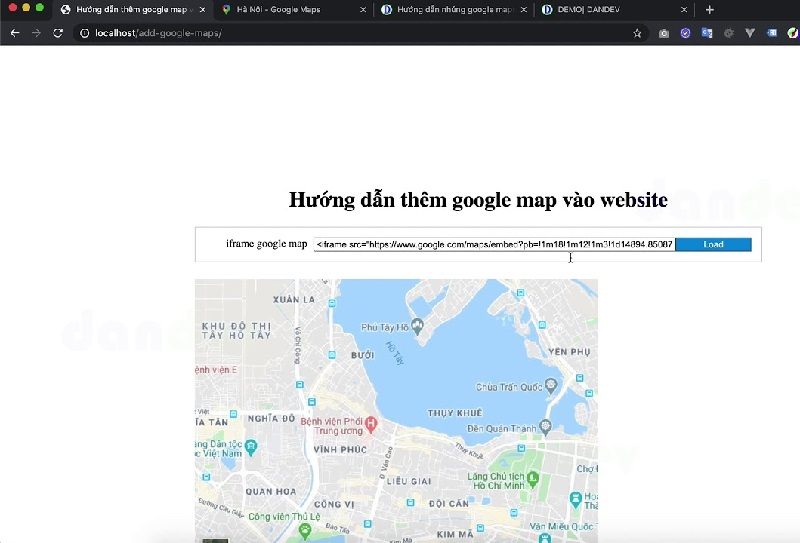Screen dimensions: 800x543
Task: Open the Google Translate extension icon
Action: click(707, 33)
